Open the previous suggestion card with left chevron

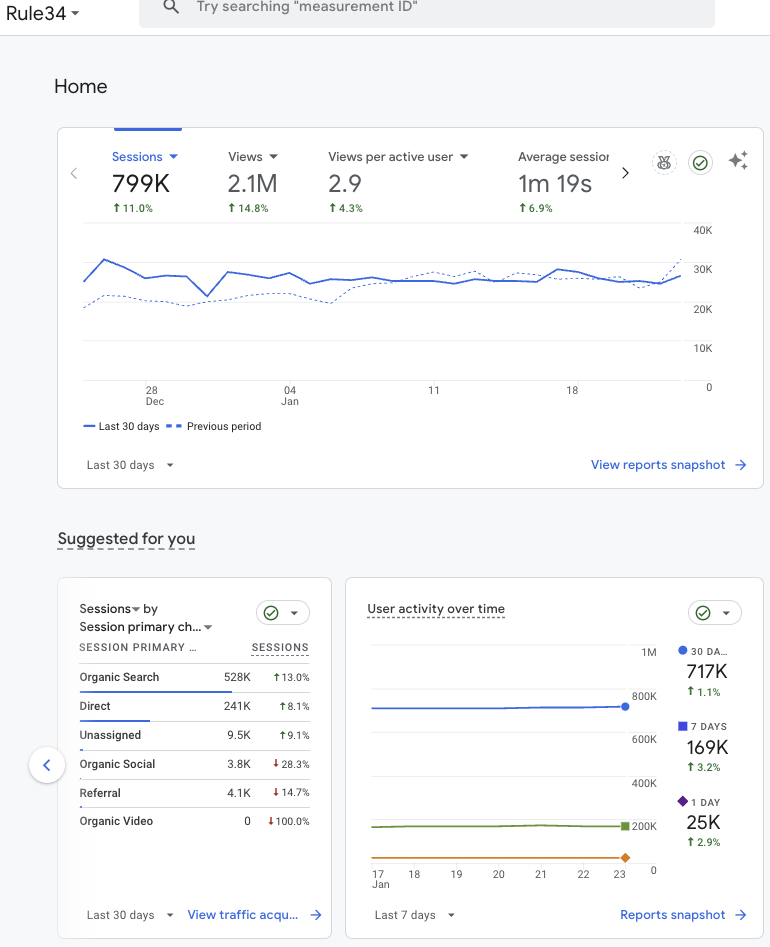[x=47, y=765]
